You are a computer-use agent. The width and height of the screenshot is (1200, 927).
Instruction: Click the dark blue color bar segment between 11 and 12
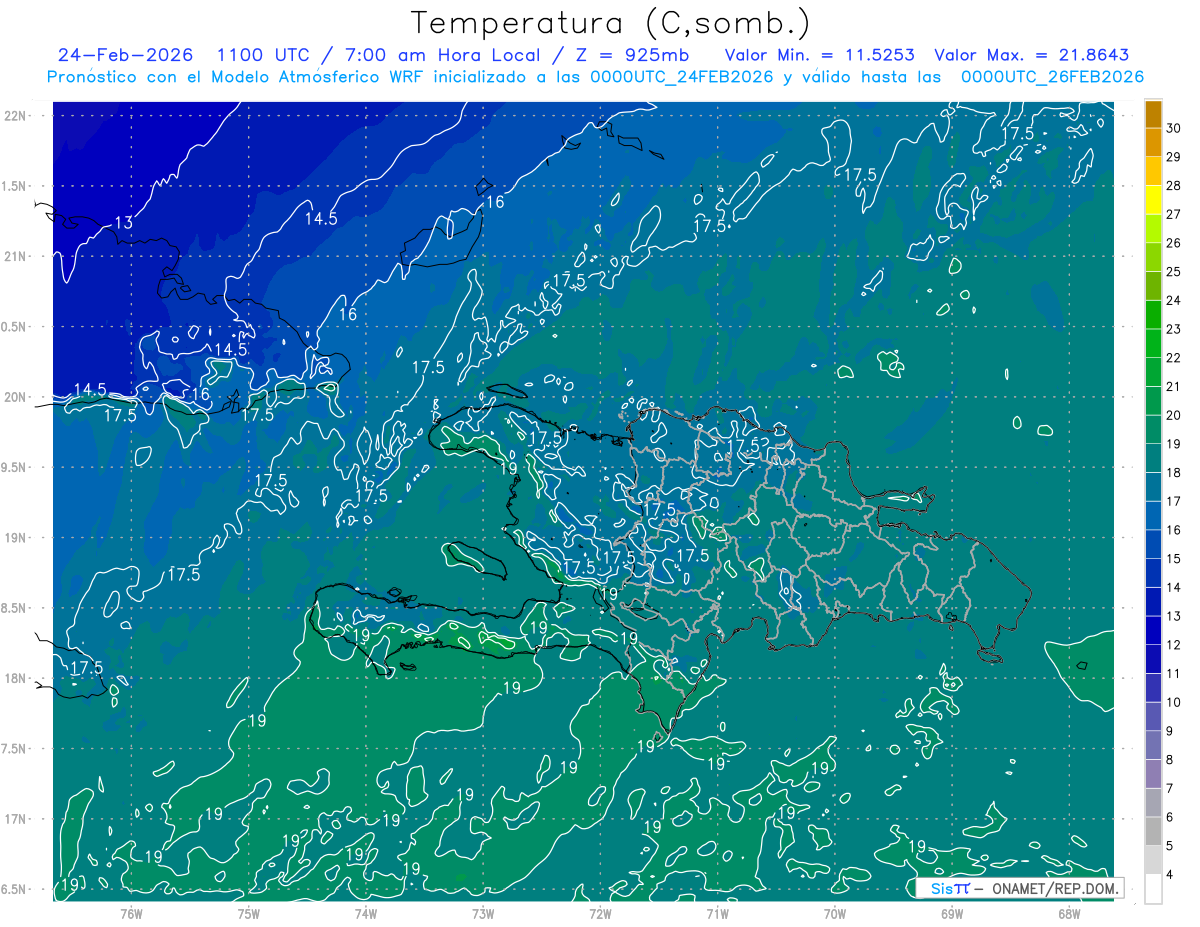(1153, 659)
